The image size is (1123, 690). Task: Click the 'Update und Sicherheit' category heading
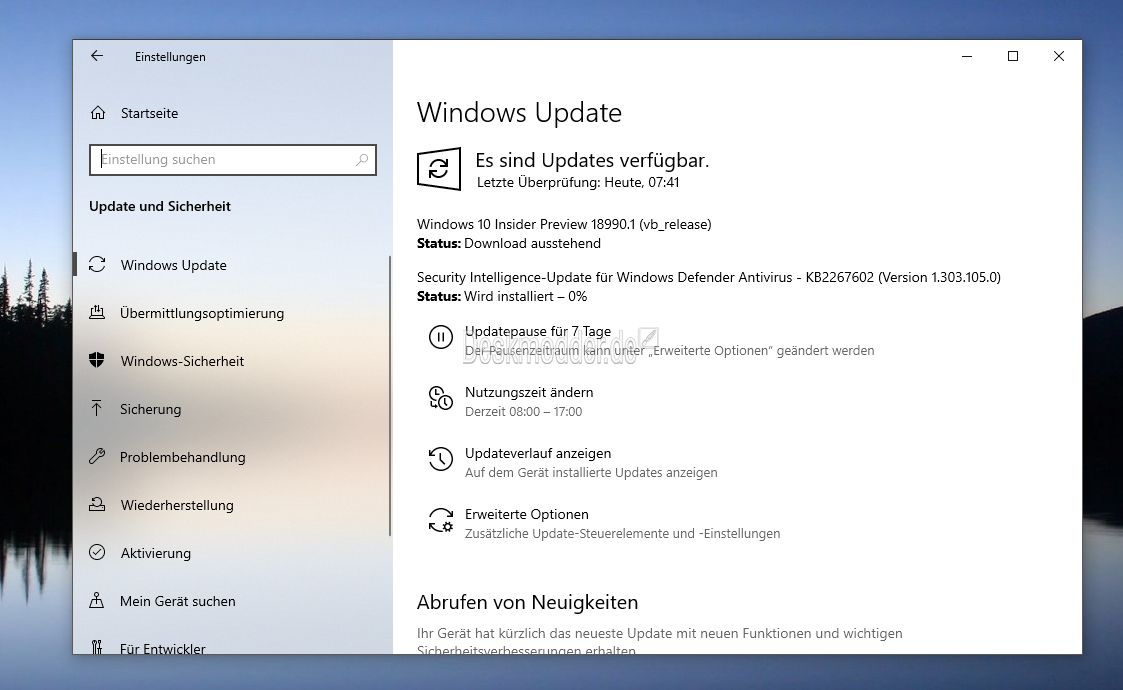pos(160,206)
